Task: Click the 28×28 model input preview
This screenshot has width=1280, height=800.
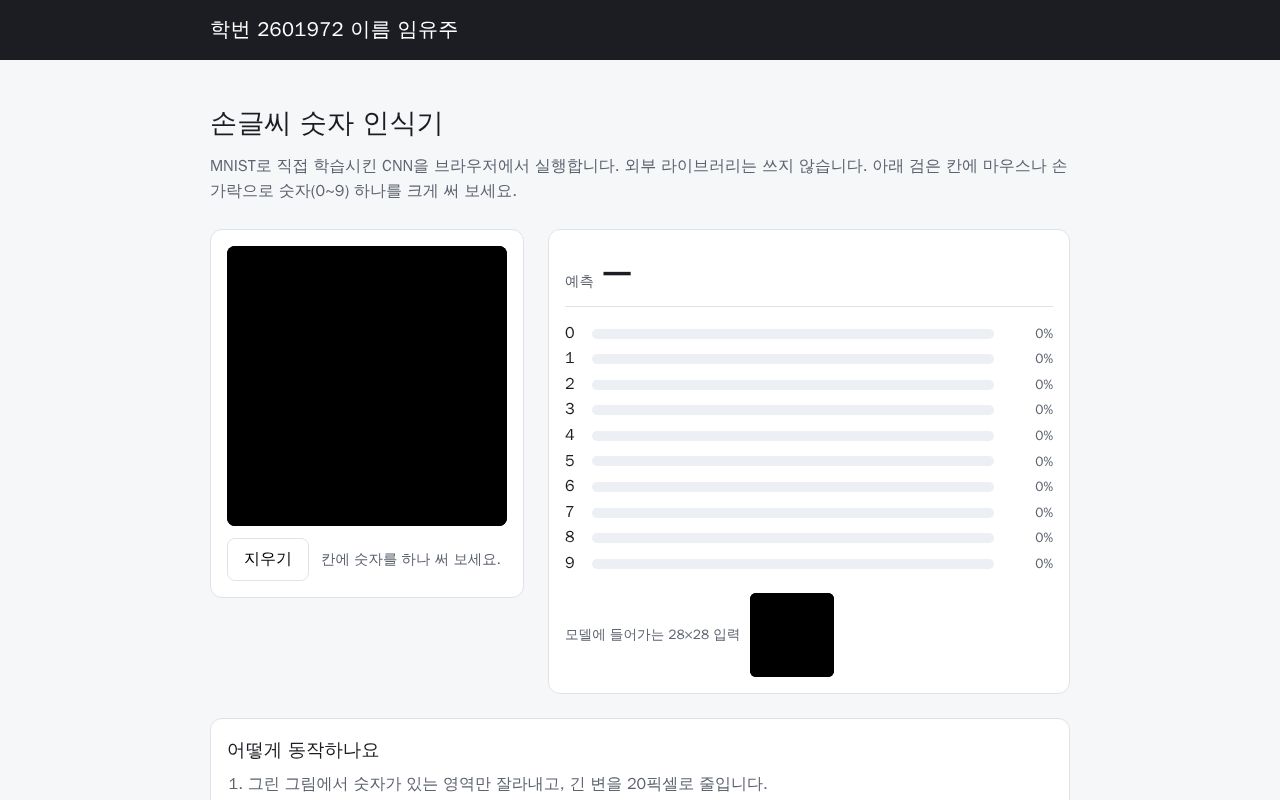Action: (792, 635)
